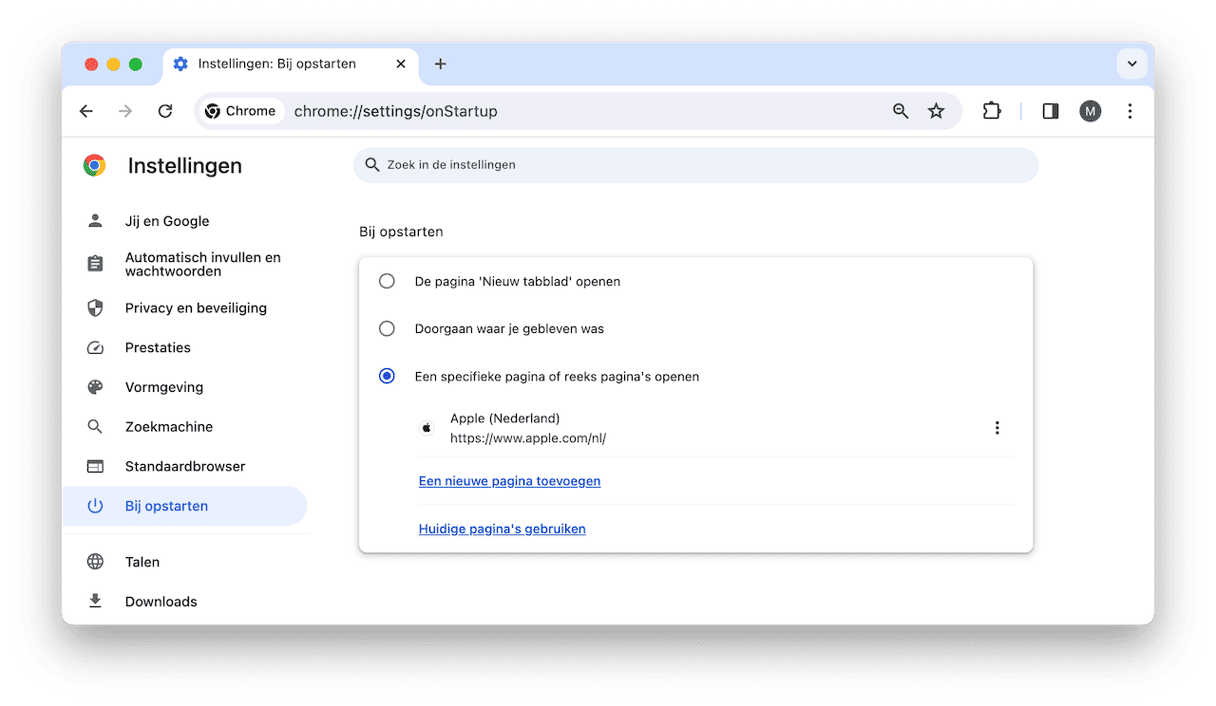Select 'Doorgaan waar je gebleven was' radio

pyautogui.click(x=387, y=328)
